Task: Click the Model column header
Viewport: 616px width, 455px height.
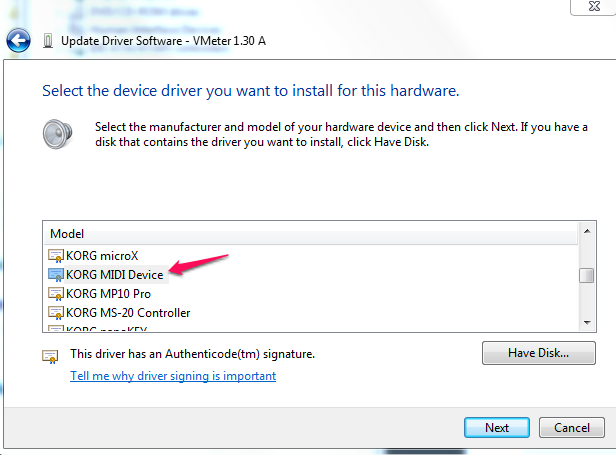Action: (310, 233)
